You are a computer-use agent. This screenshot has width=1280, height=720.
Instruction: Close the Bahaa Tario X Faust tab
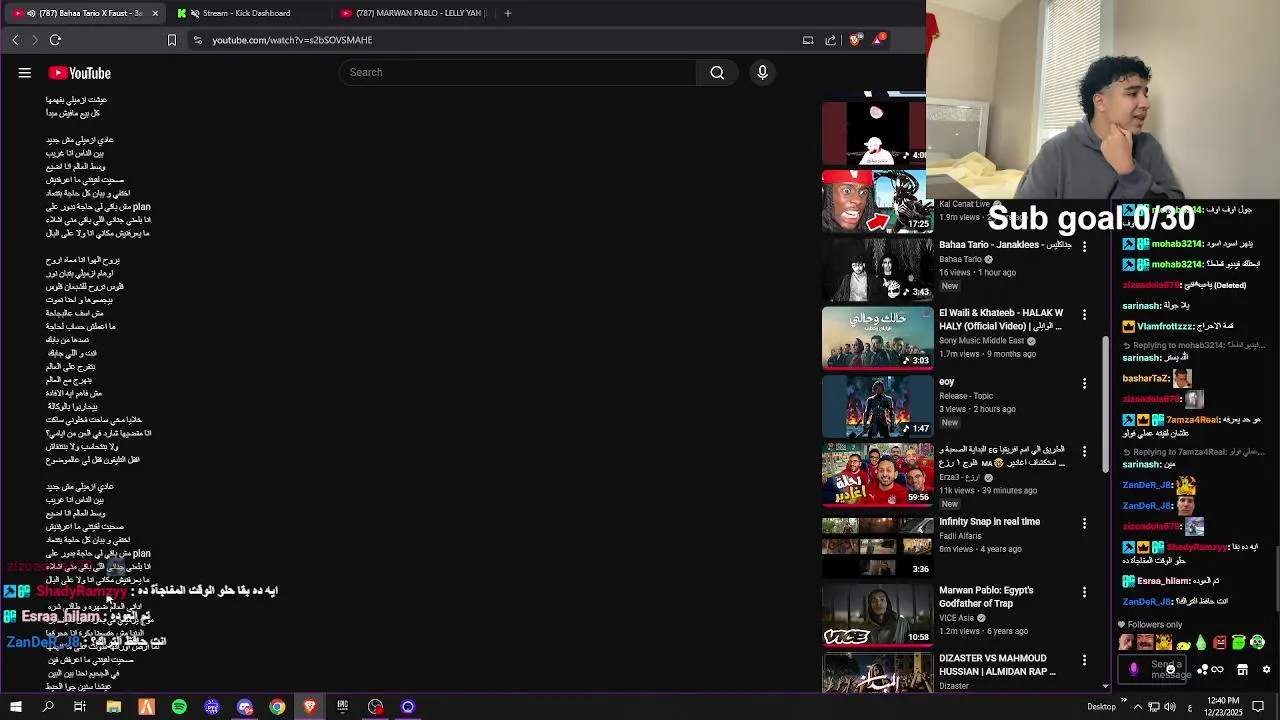point(155,13)
